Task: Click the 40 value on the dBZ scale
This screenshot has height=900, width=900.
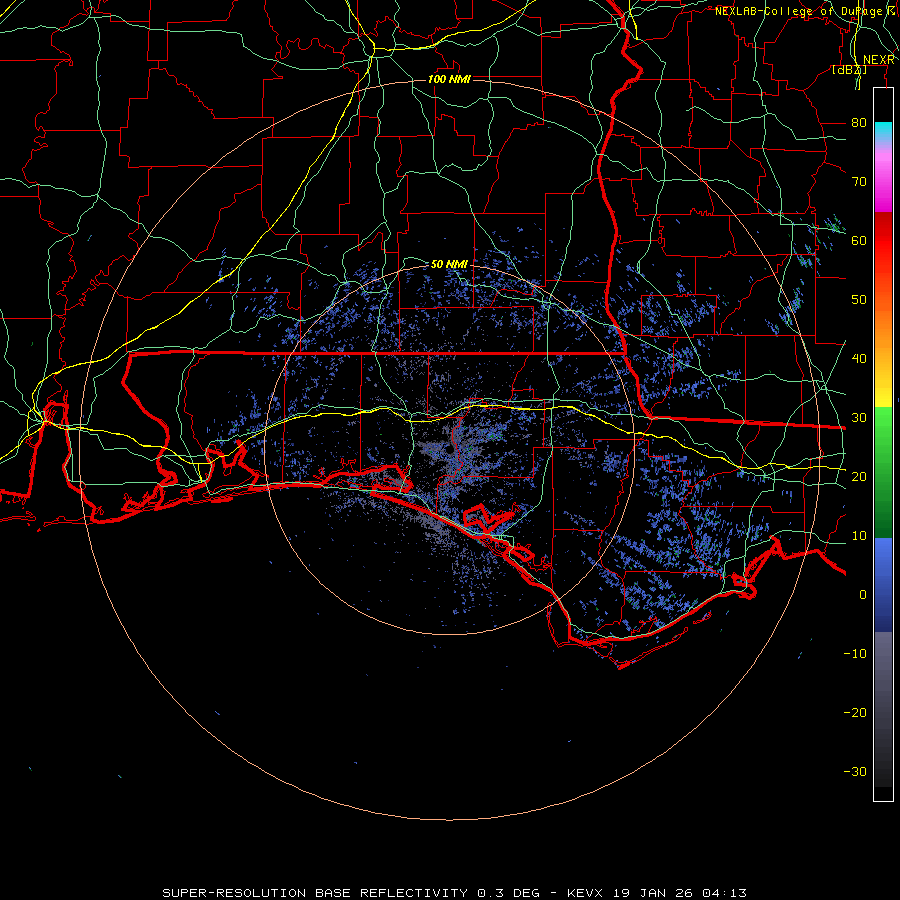Action: click(859, 358)
